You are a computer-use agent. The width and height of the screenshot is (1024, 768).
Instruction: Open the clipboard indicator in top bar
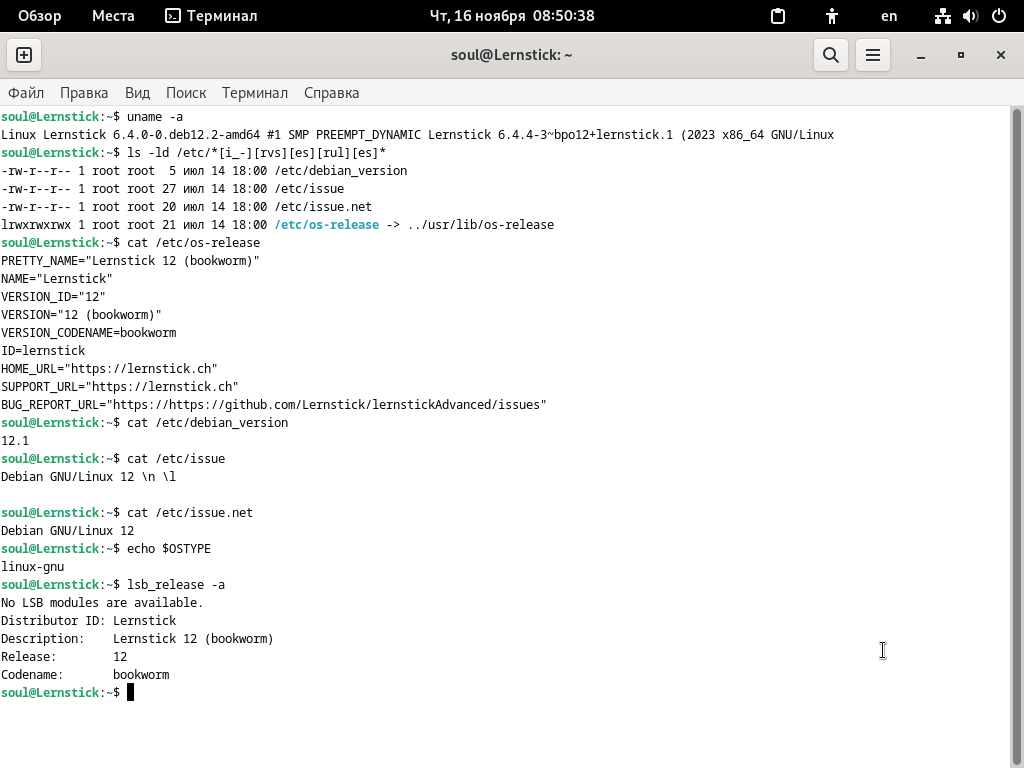(x=778, y=16)
